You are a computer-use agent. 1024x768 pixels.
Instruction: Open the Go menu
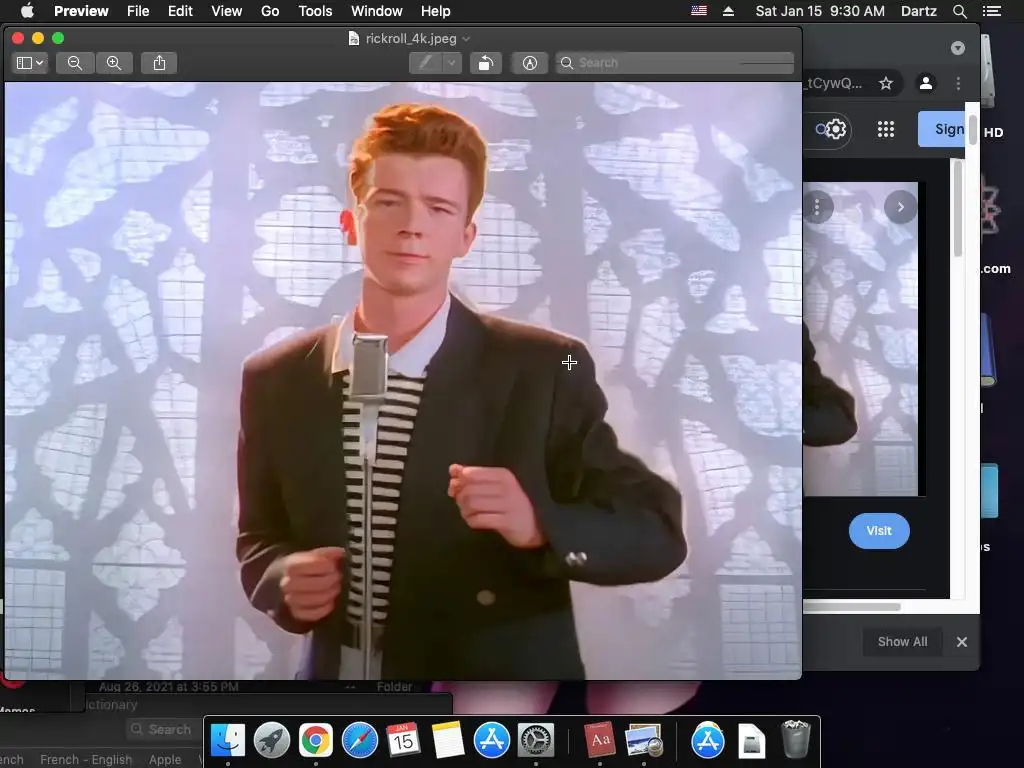270,11
